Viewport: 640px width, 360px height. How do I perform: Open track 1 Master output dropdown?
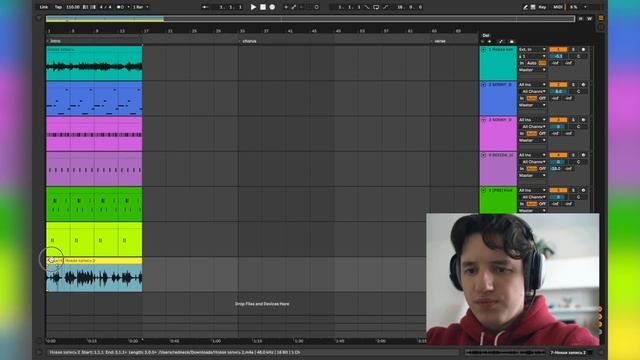tap(532, 70)
